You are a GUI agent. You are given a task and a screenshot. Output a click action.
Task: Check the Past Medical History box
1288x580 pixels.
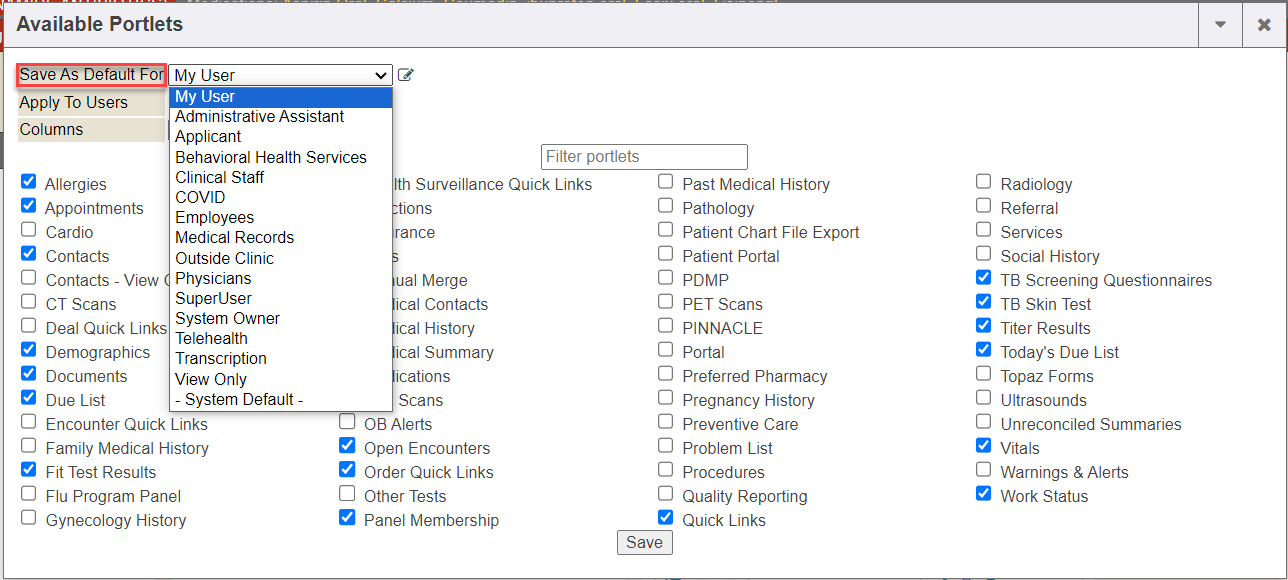click(666, 182)
